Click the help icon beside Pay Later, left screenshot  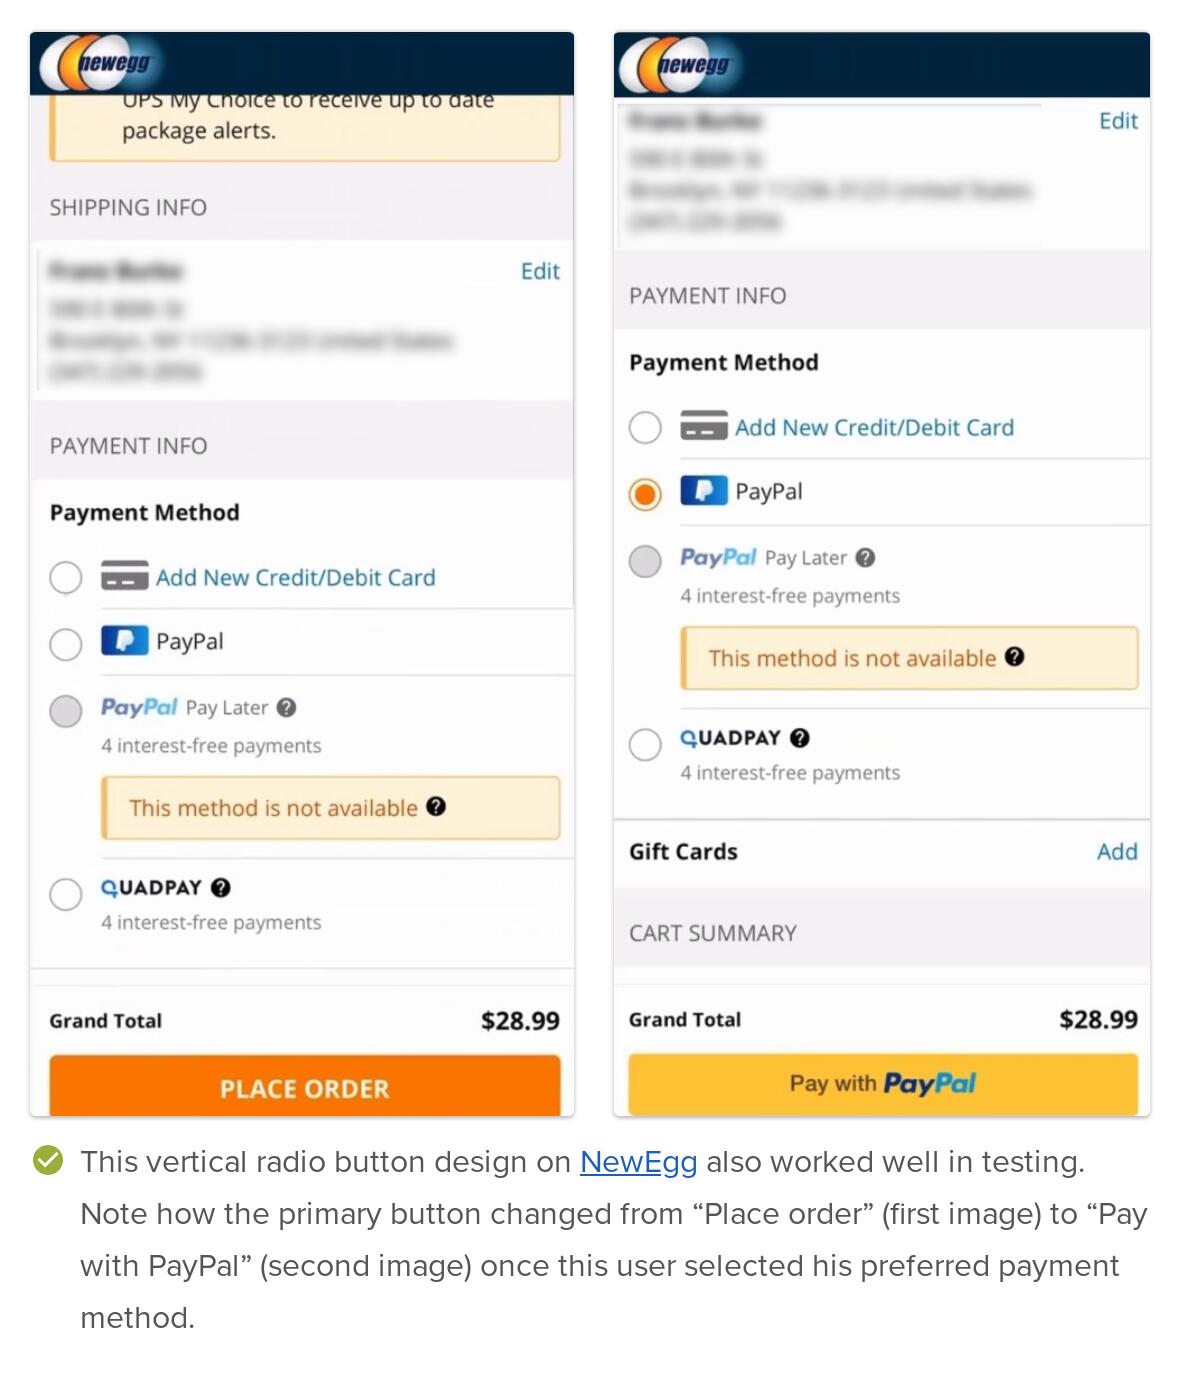click(287, 708)
